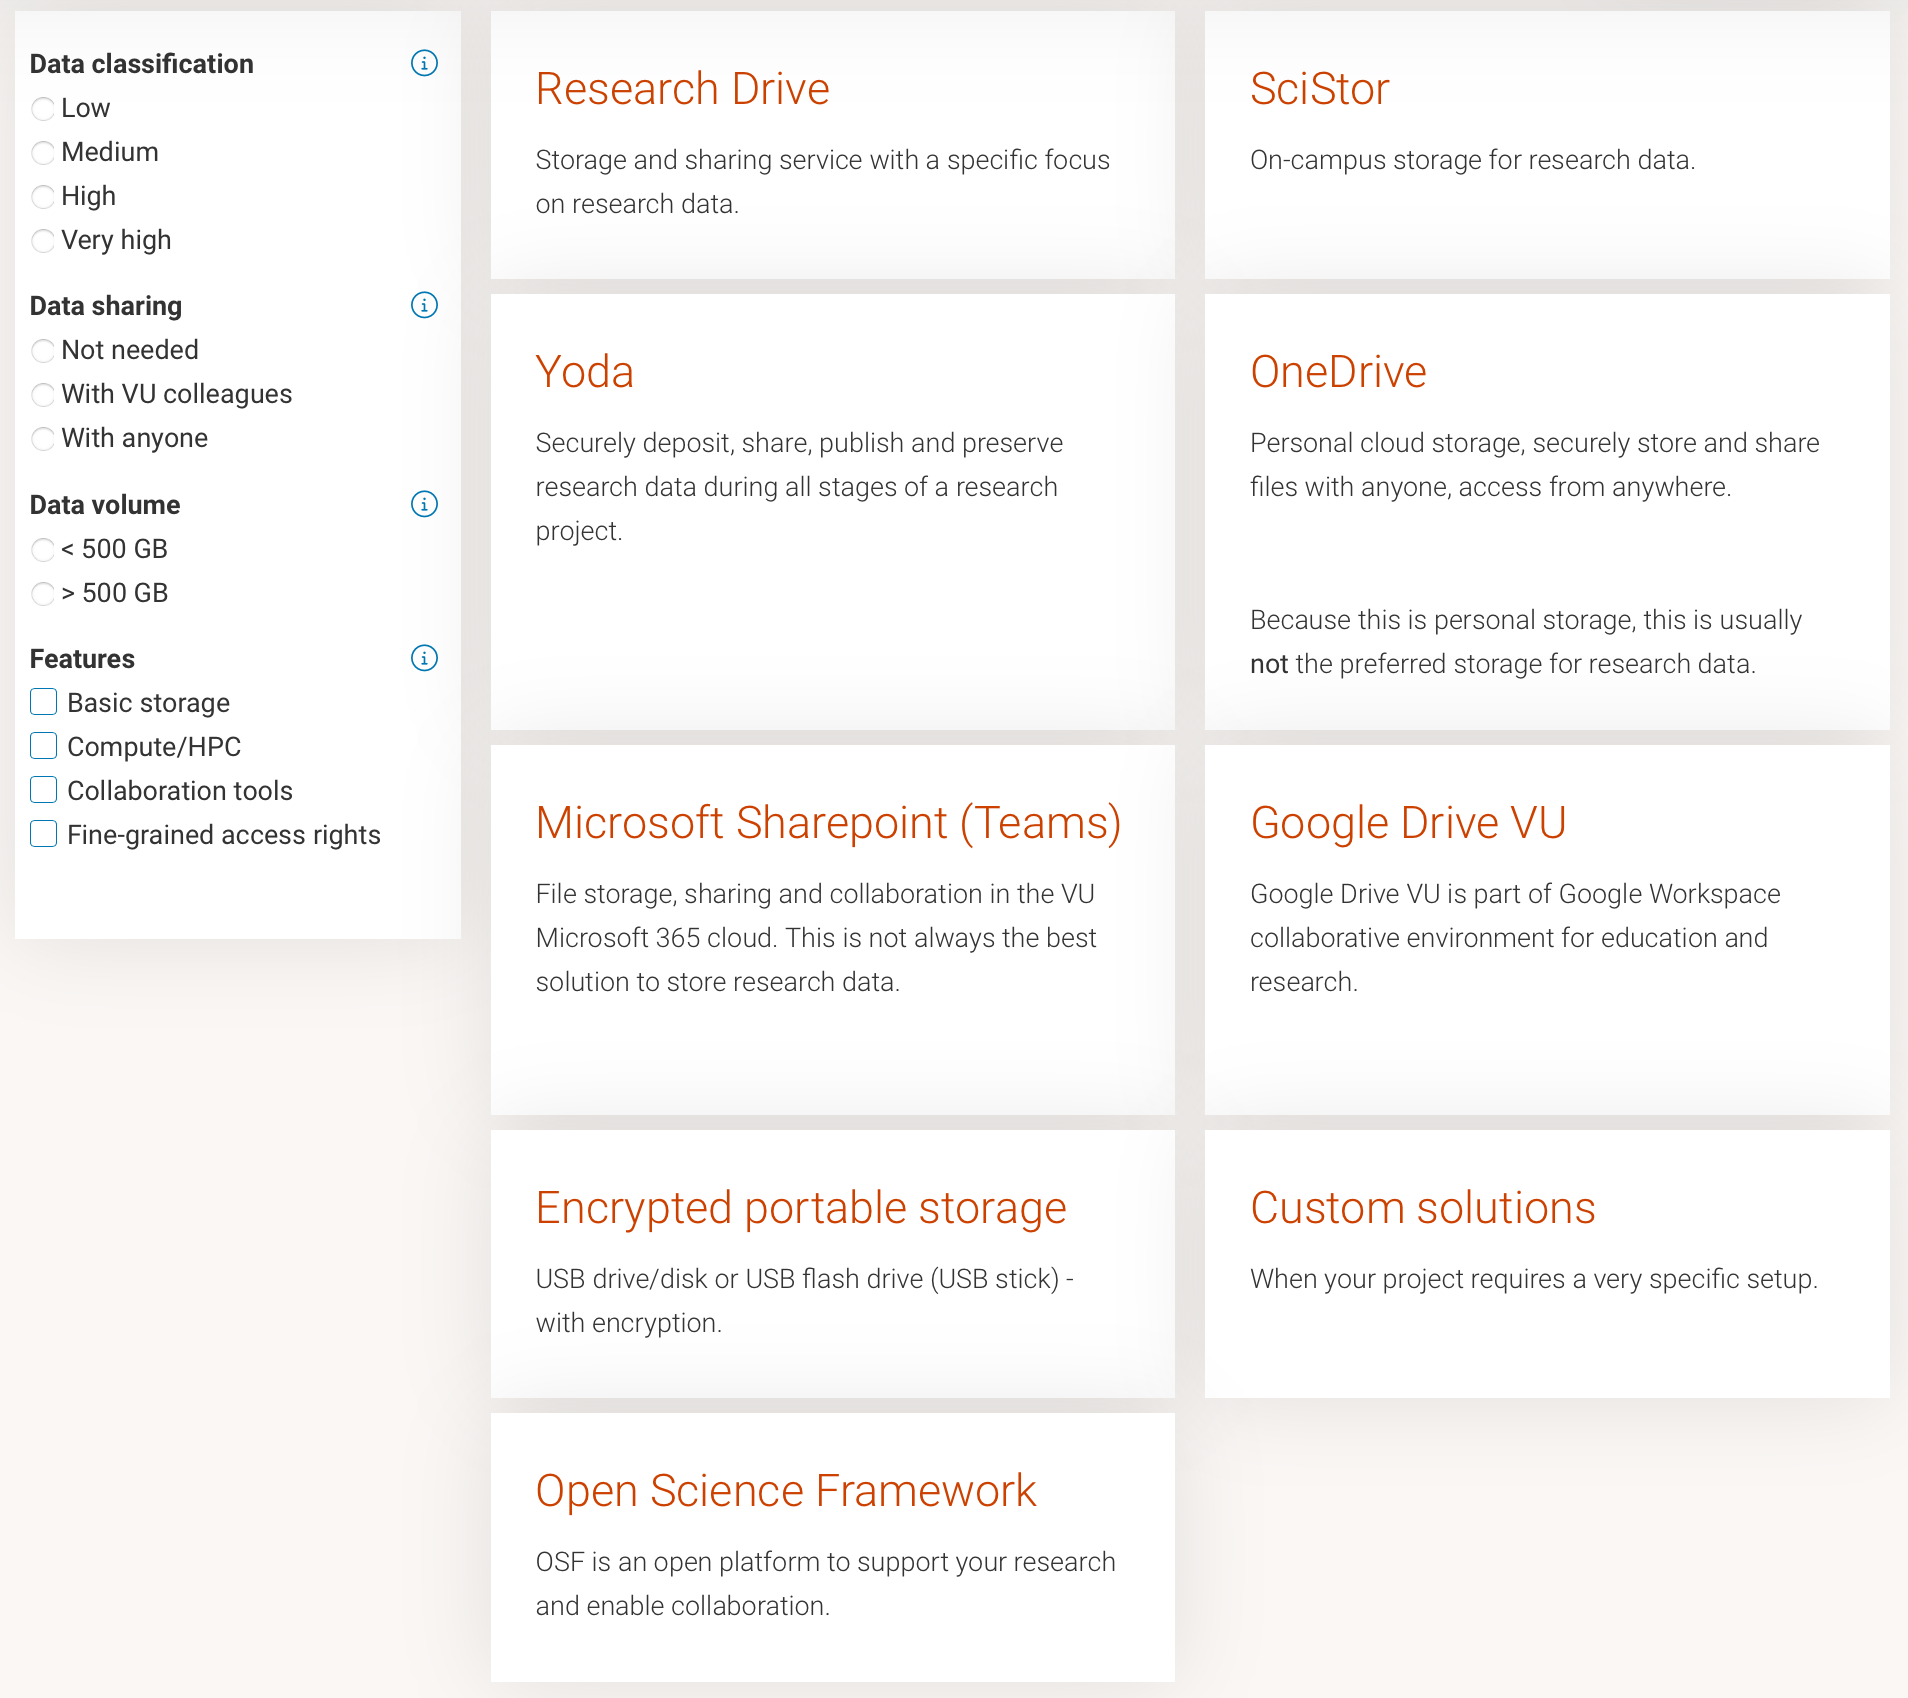Open the OneDrive card title

1338,372
